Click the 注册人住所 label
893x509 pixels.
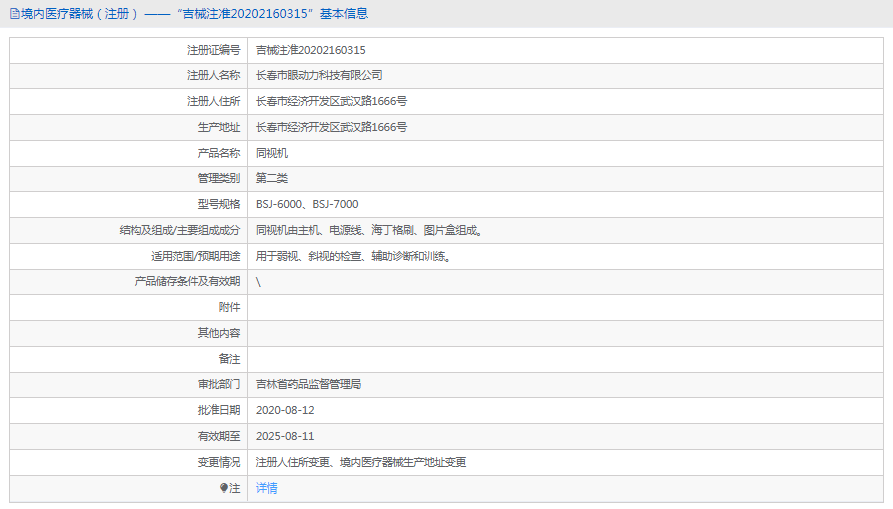tap(214, 101)
